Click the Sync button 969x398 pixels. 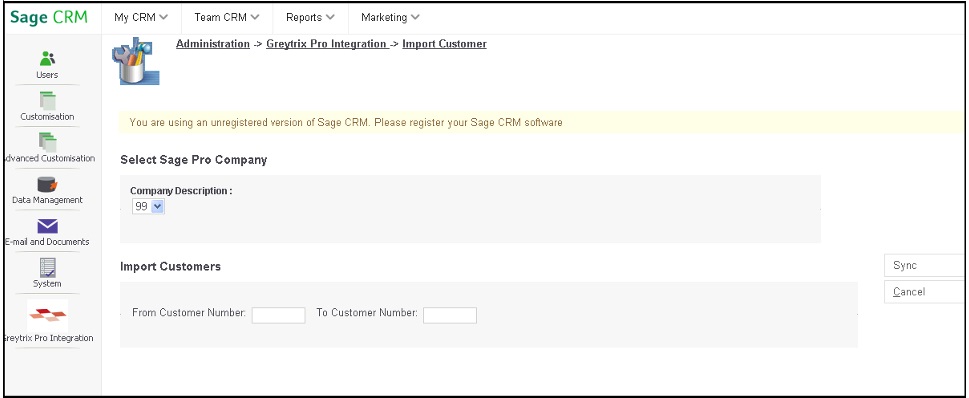coord(925,265)
